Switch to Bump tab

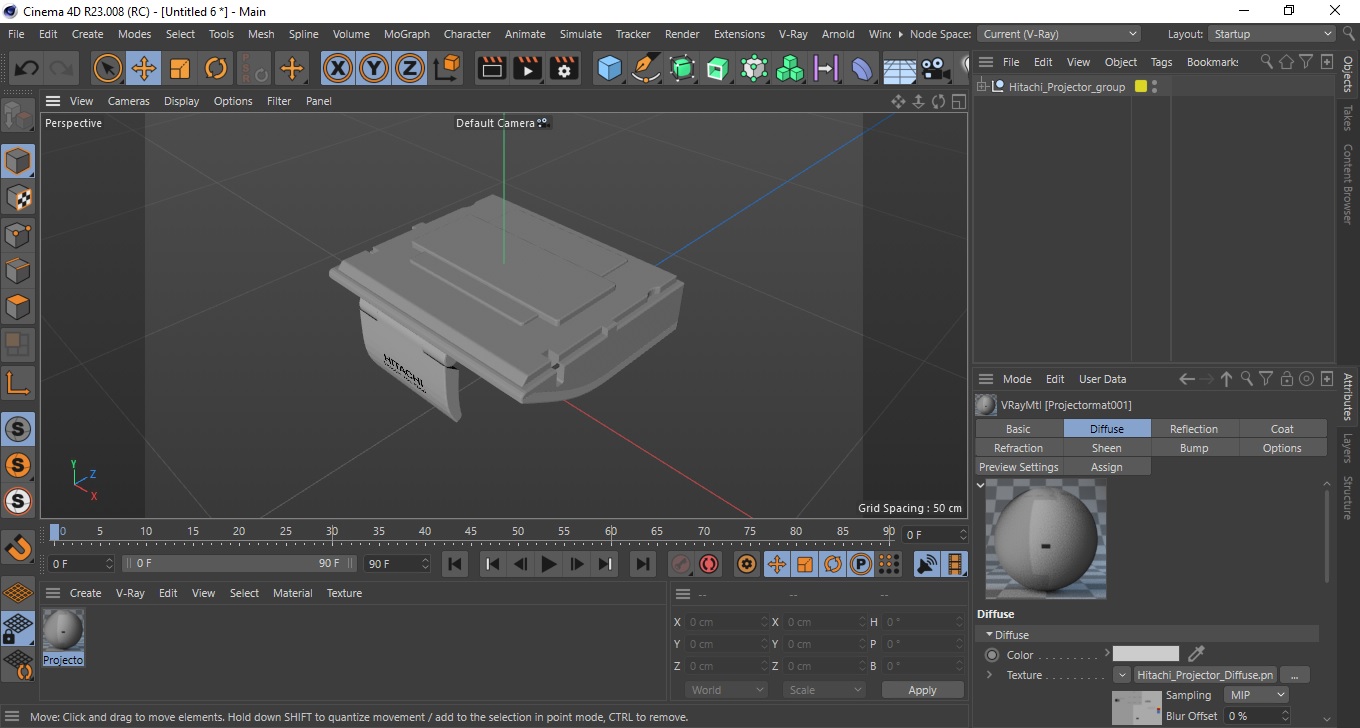(1194, 448)
